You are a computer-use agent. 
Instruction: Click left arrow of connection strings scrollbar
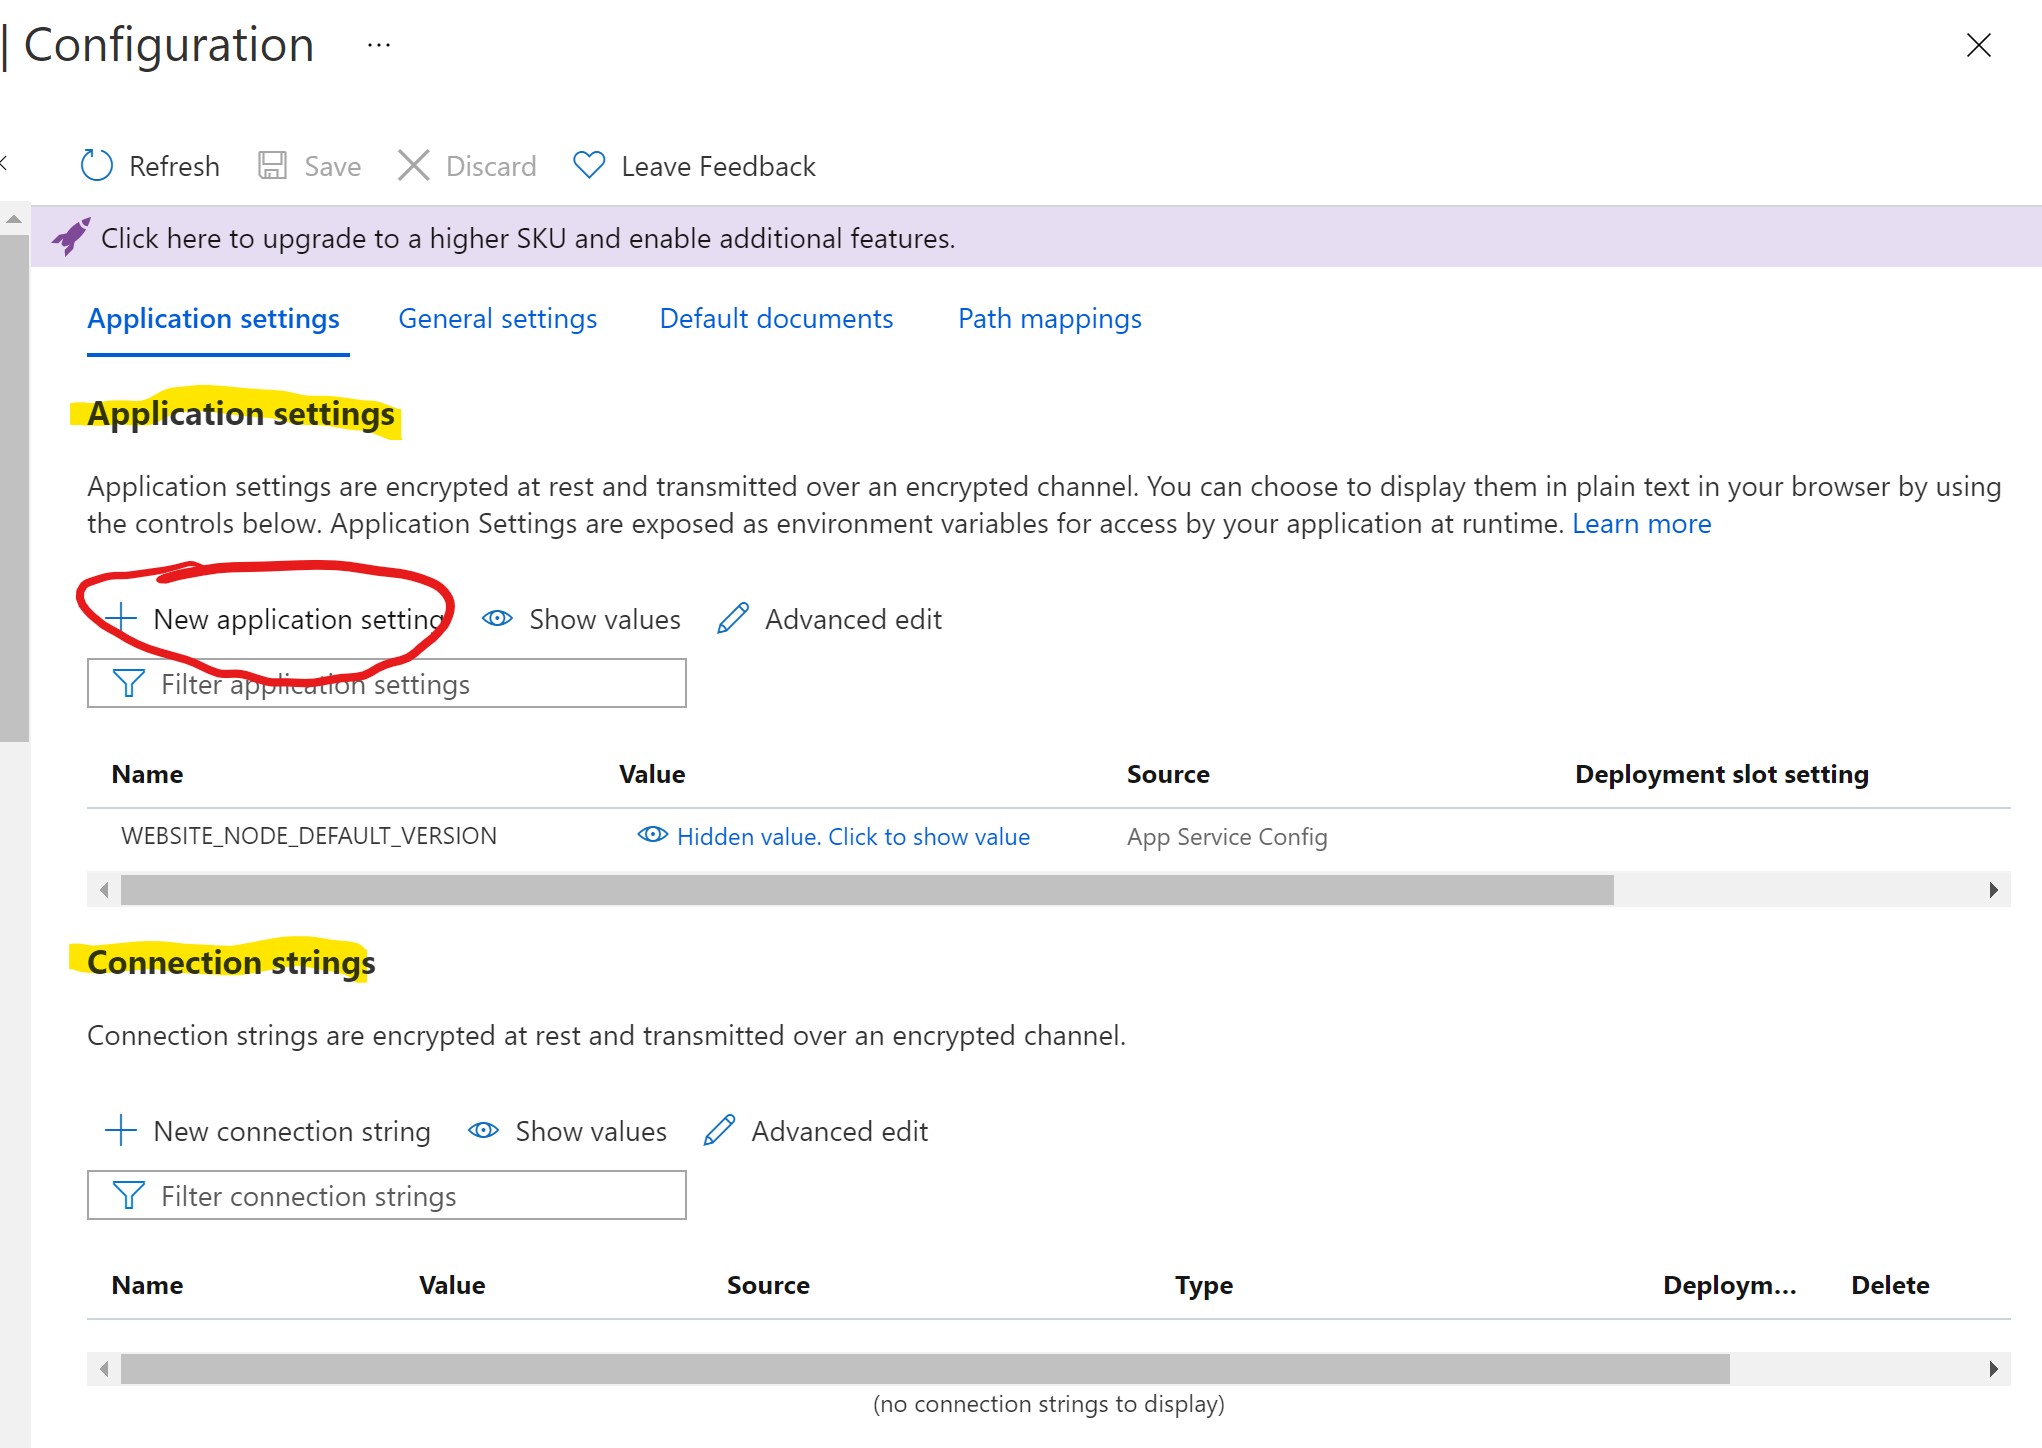tap(104, 1369)
